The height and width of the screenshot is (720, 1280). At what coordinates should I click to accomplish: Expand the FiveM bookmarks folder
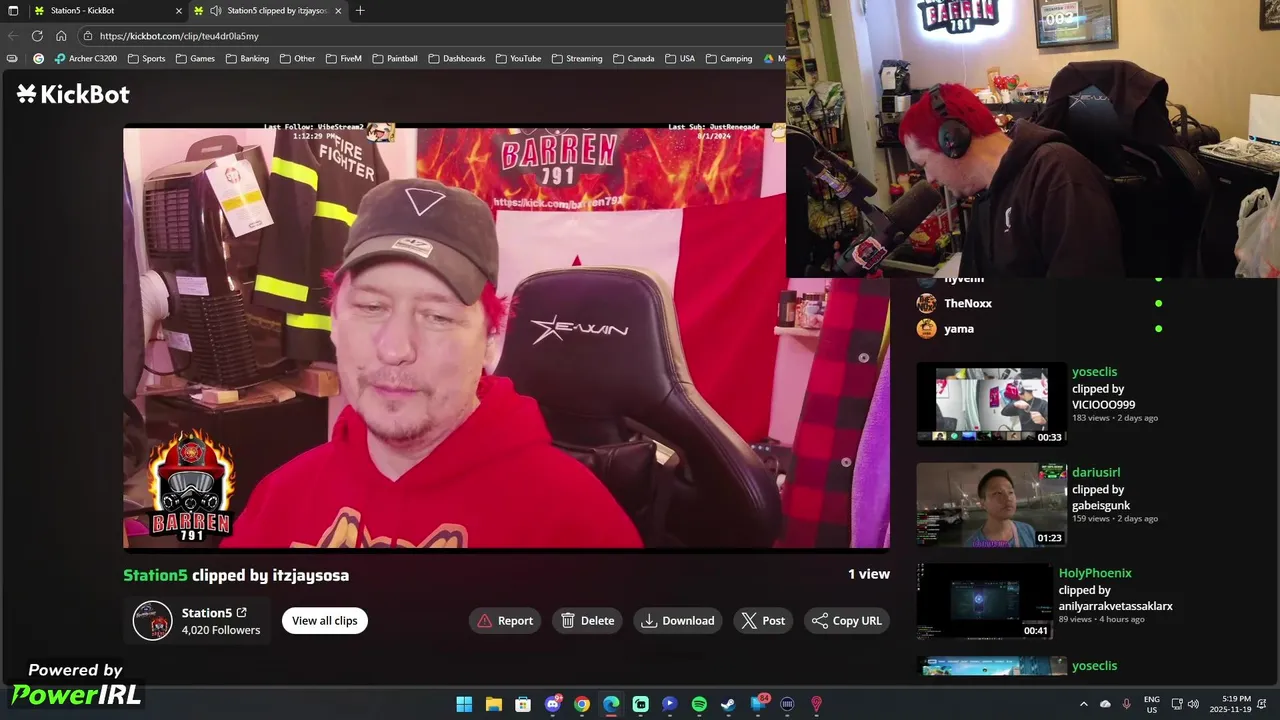click(343, 59)
